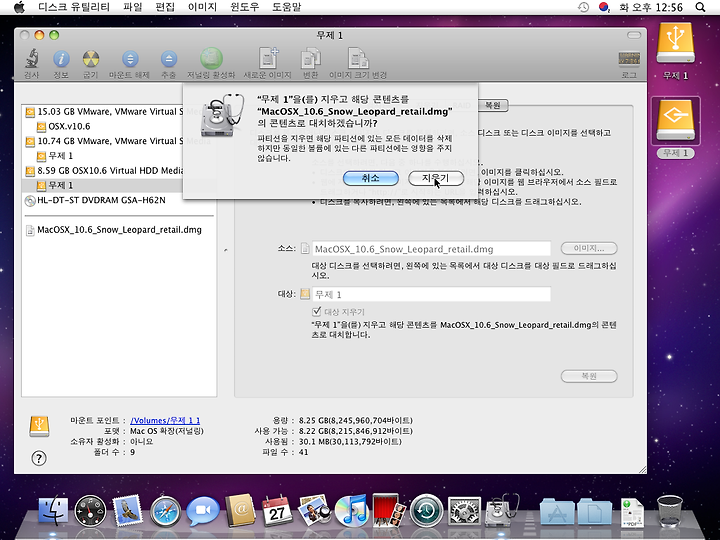
Task: Open Photo Booth from the Dock
Action: click(x=389, y=510)
